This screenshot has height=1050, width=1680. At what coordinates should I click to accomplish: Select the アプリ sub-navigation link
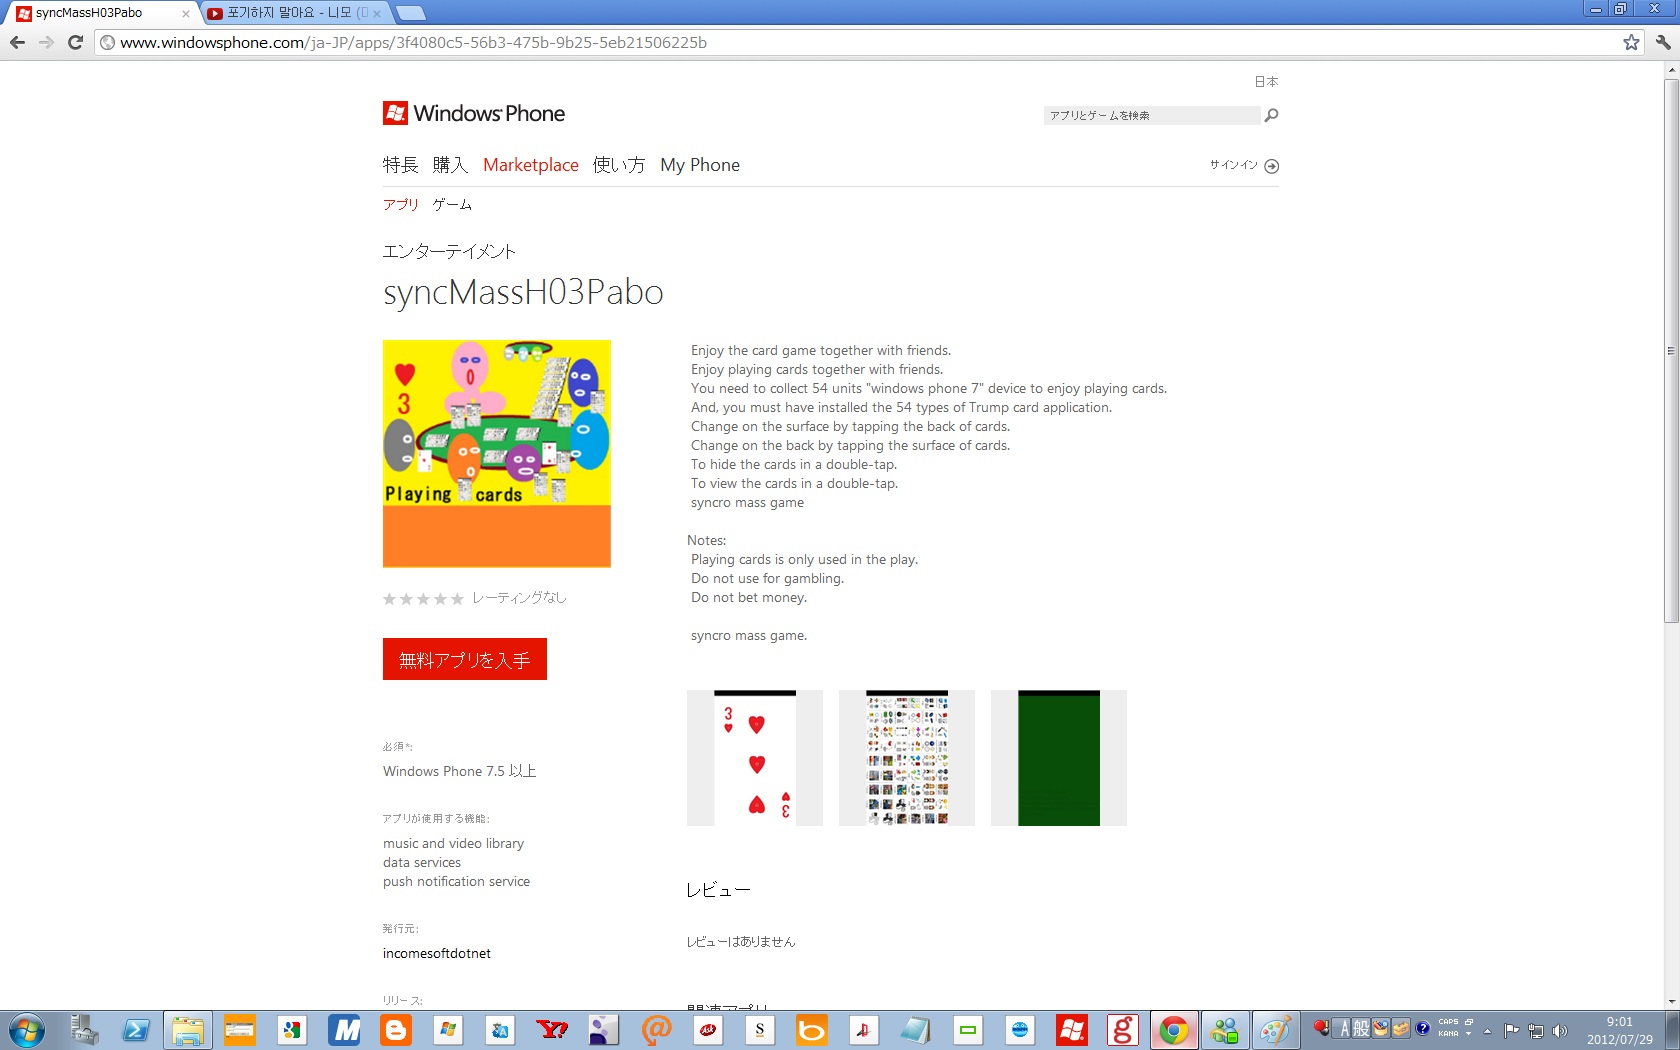401,204
